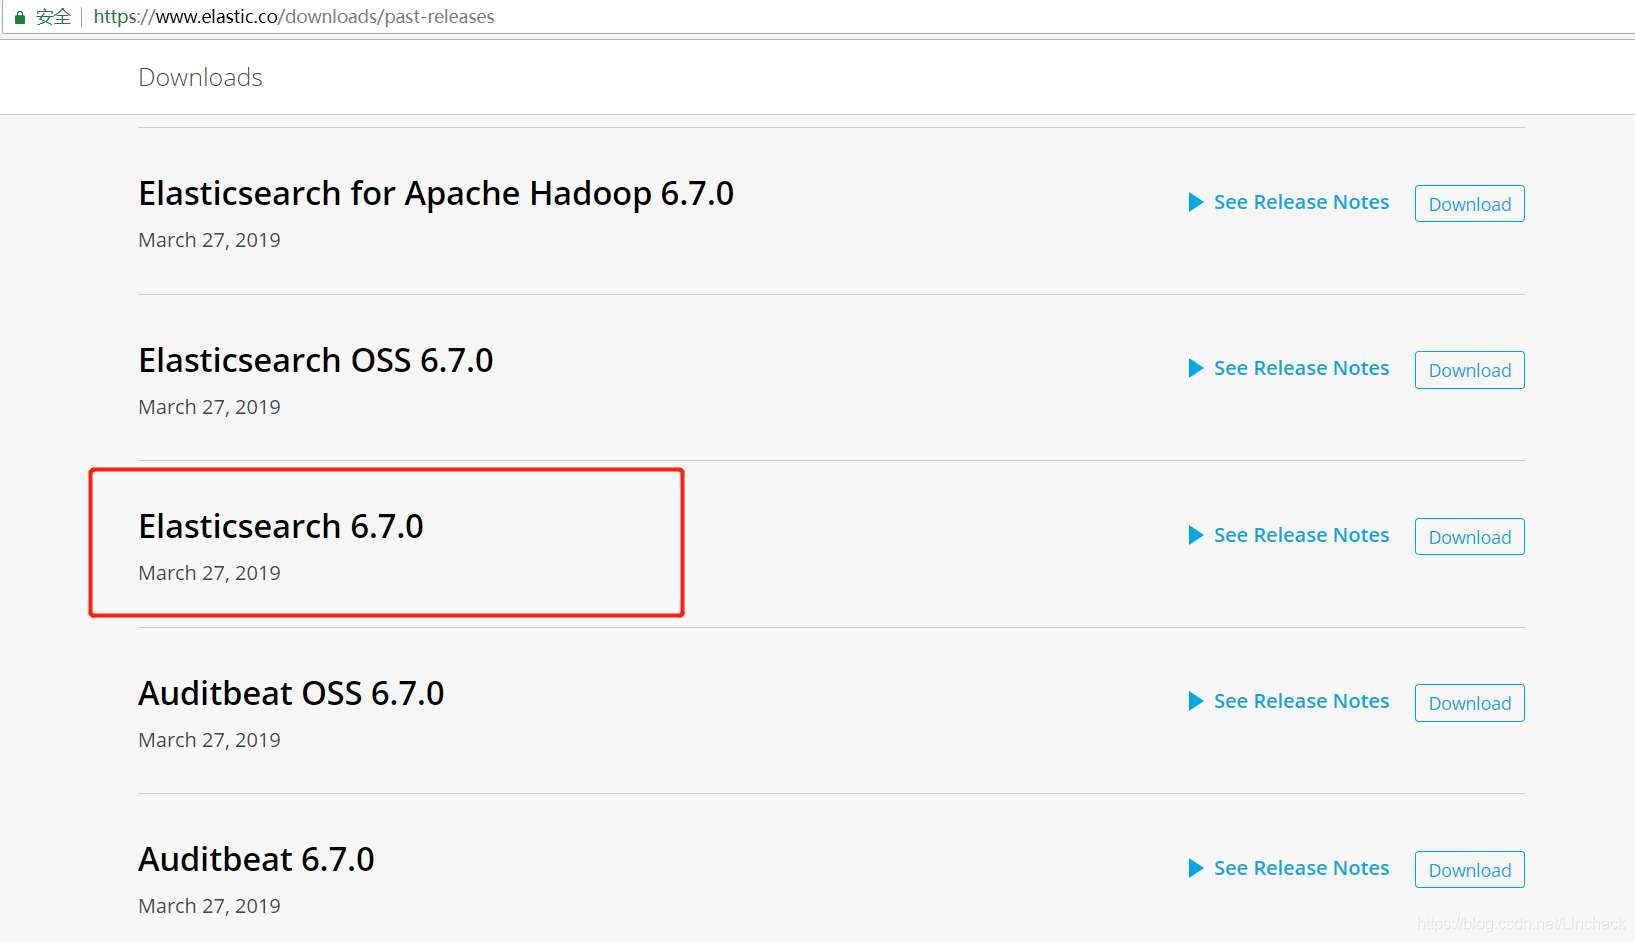Image resolution: width=1635 pixels, height=942 pixels.
Task: Open the Downloads header link
Action: [200, 77]
